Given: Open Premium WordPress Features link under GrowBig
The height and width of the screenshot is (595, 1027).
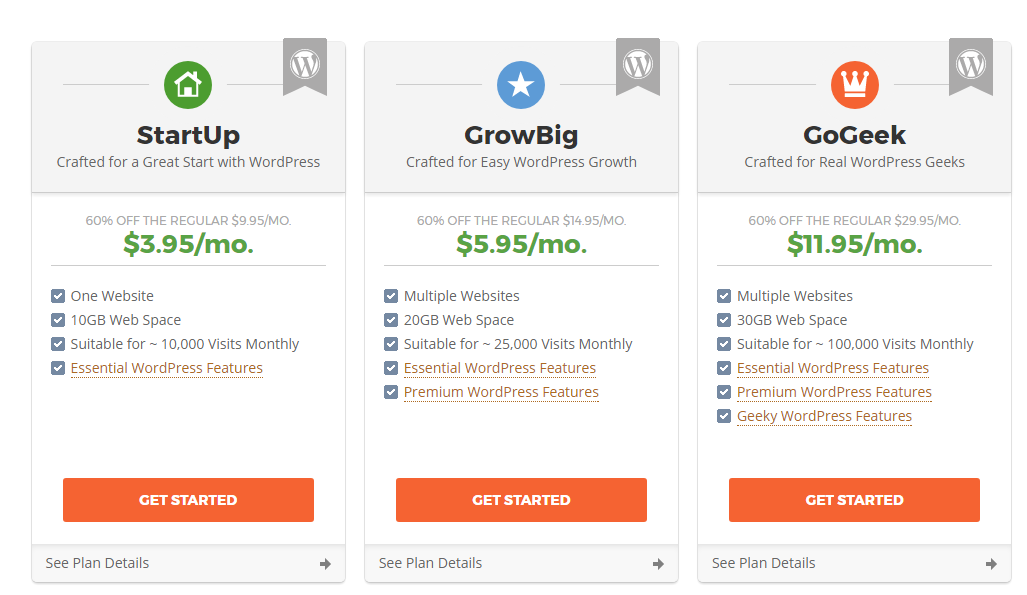Looking at the screenshot, I should [x=501, y=392].
